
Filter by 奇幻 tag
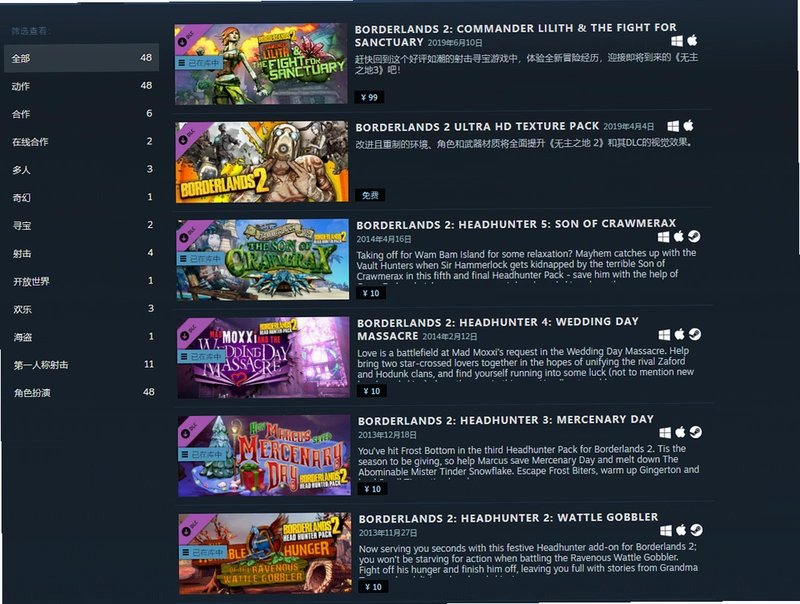tap(82, 197)
